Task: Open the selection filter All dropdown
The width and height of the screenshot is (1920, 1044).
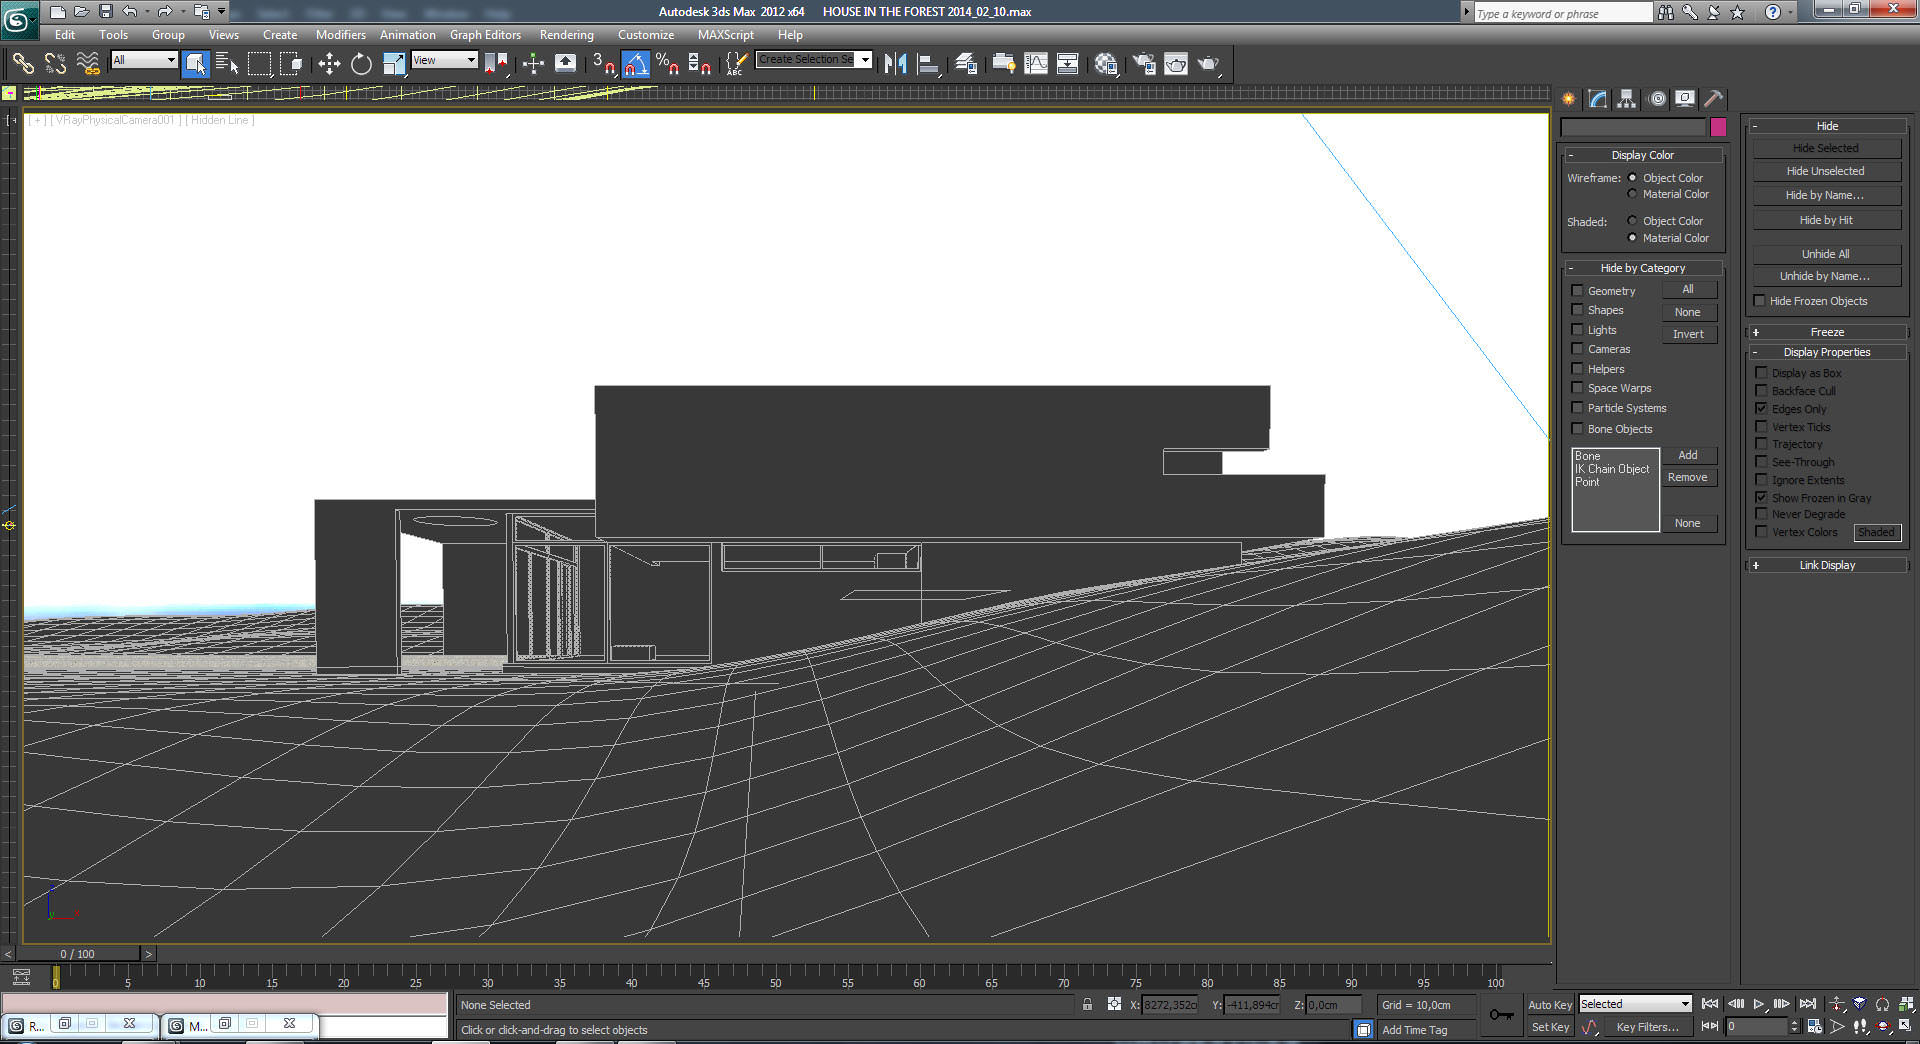Action: coord(144,60)
